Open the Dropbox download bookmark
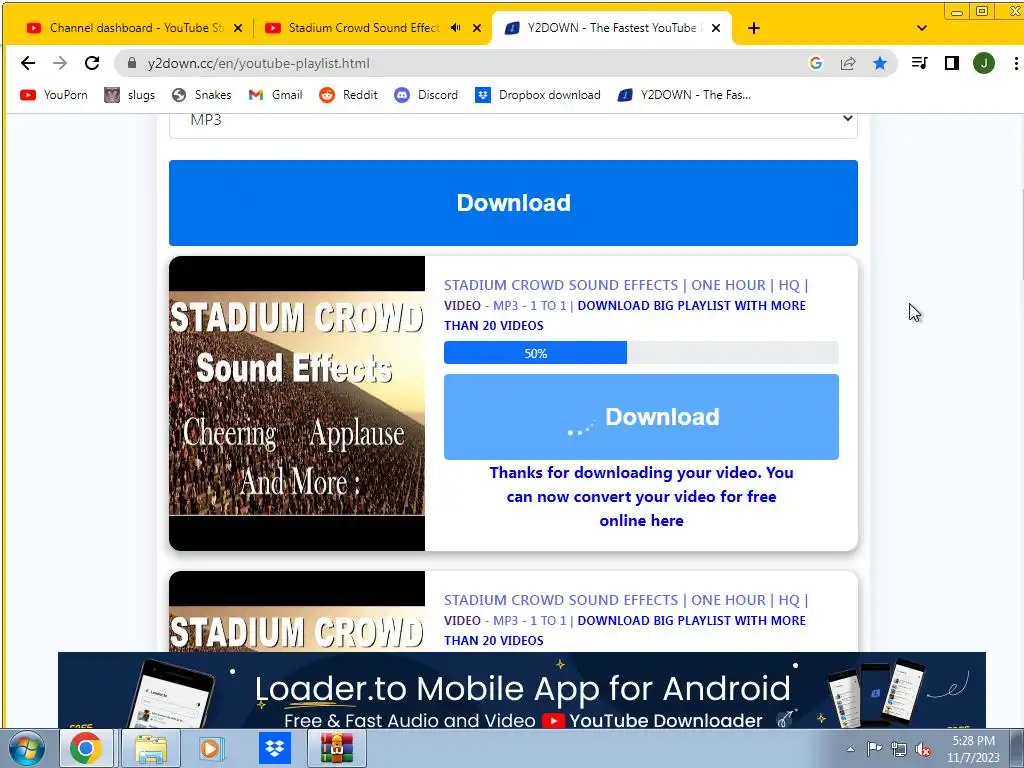The image size is (1024, 768). (537, 95)
